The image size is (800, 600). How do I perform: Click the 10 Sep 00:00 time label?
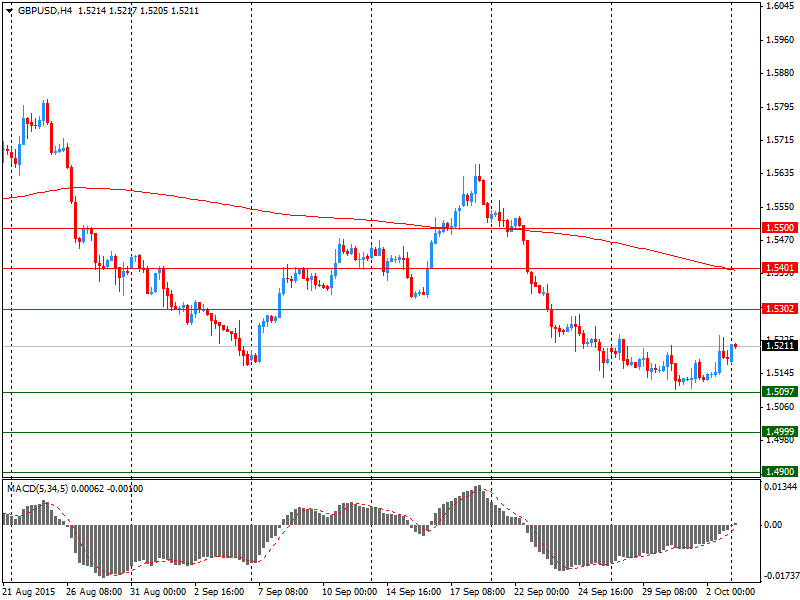tap(349, 592)
